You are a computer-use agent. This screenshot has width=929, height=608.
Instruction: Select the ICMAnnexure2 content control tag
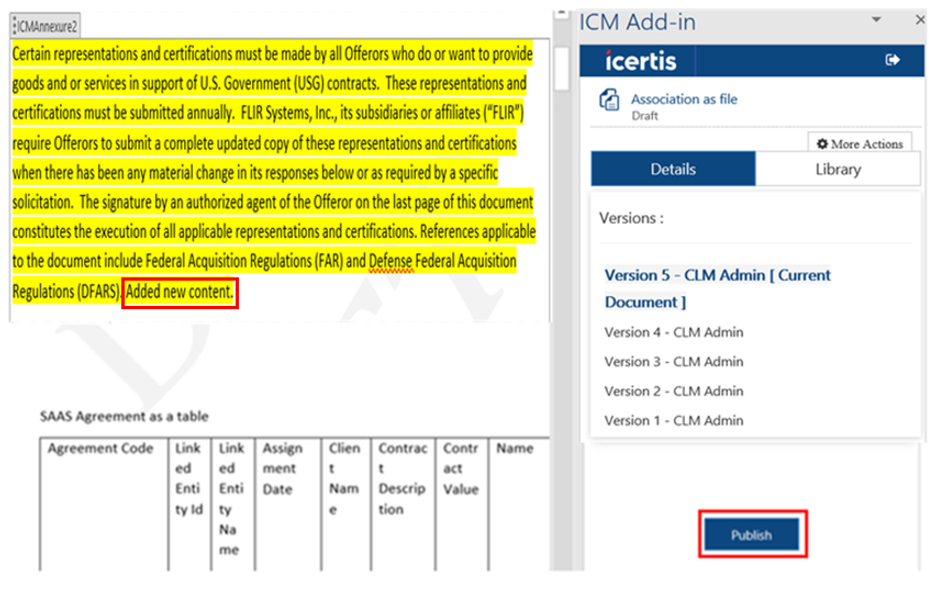[46, 24]
